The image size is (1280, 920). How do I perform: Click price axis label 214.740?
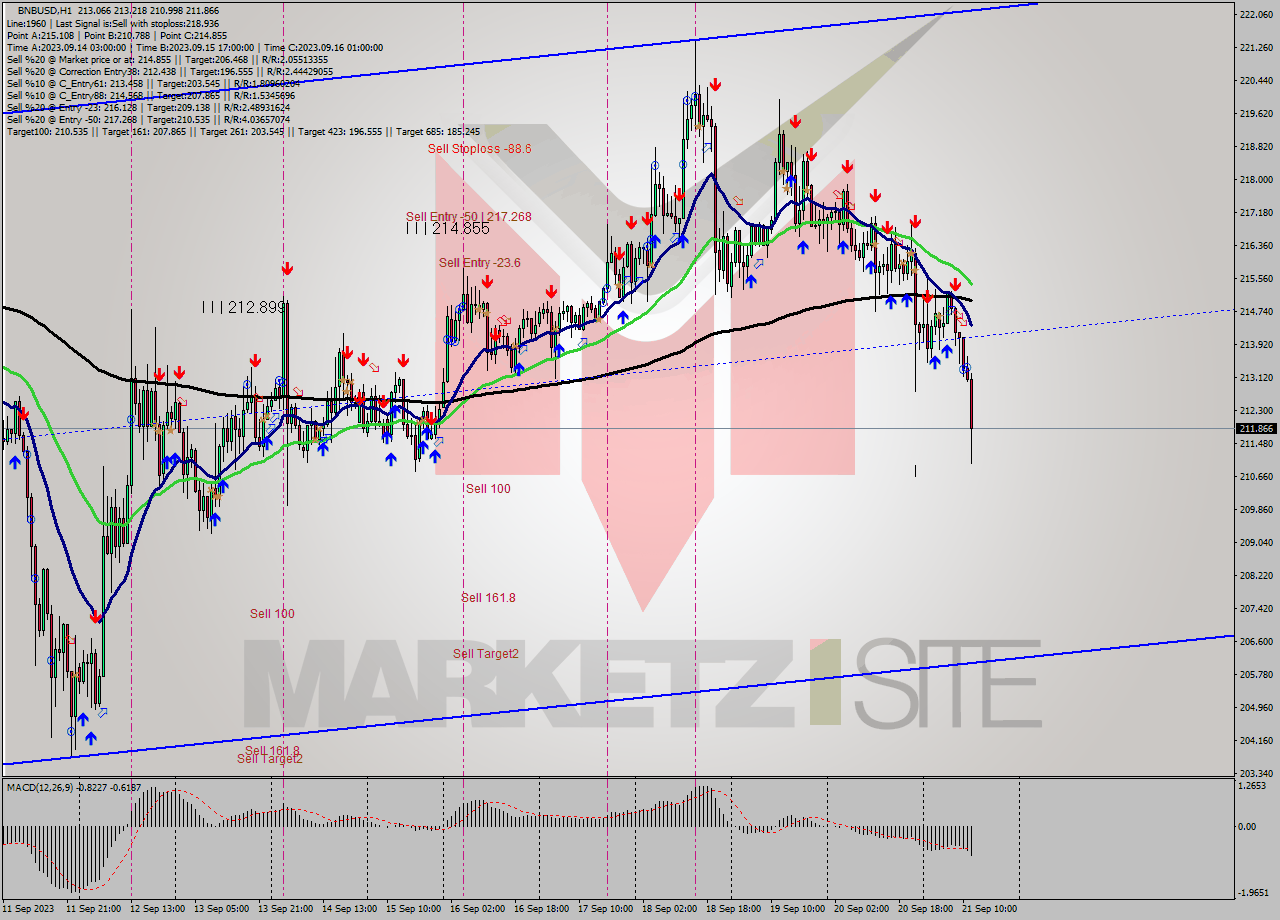[1256, 311]
